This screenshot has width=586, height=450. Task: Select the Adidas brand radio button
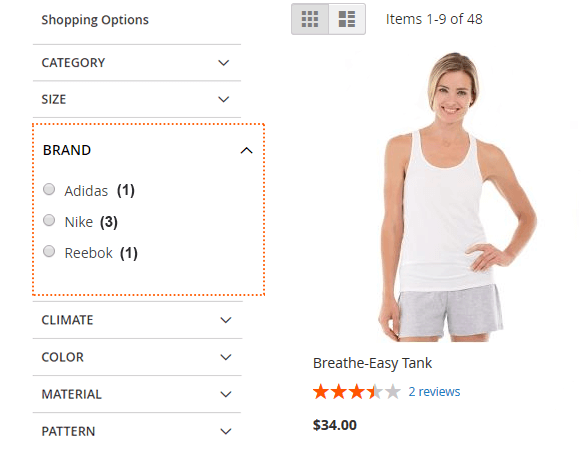point(49,189)
